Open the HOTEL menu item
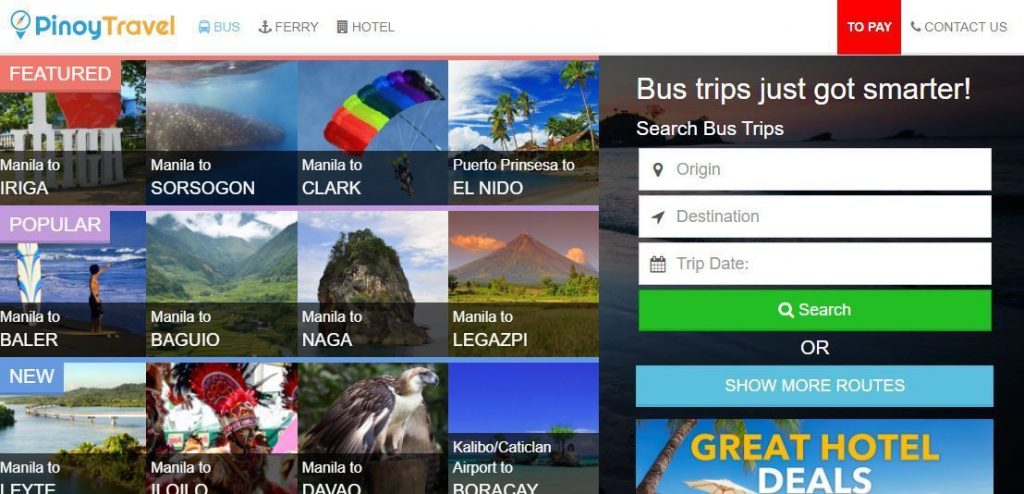The width and height of the screenshot is (1024, 494). [366, 27]
